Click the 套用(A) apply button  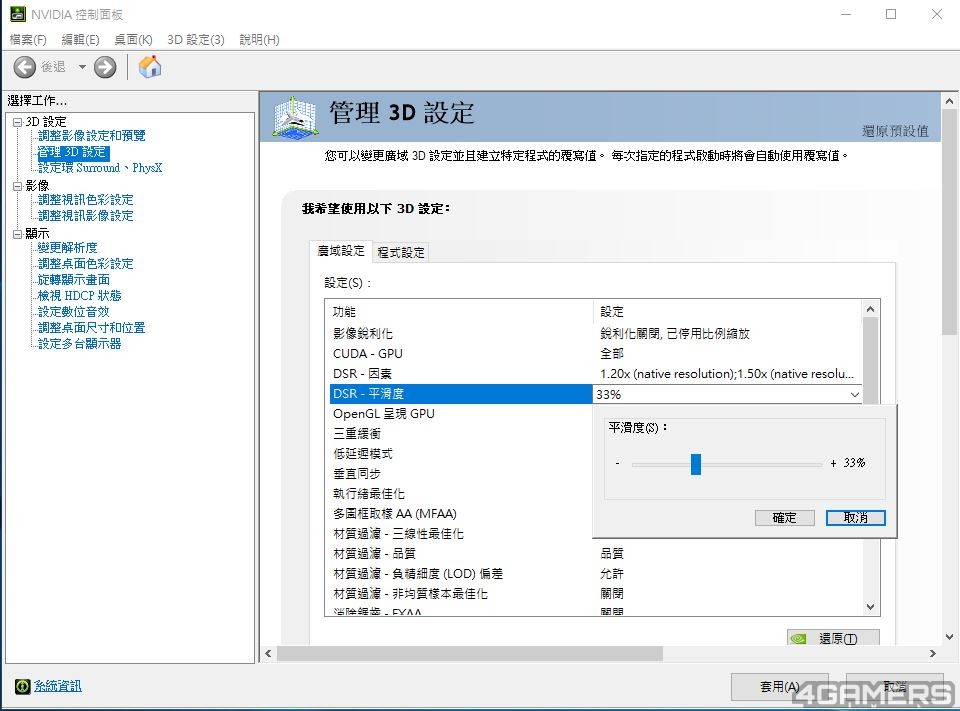pos(779,687)
